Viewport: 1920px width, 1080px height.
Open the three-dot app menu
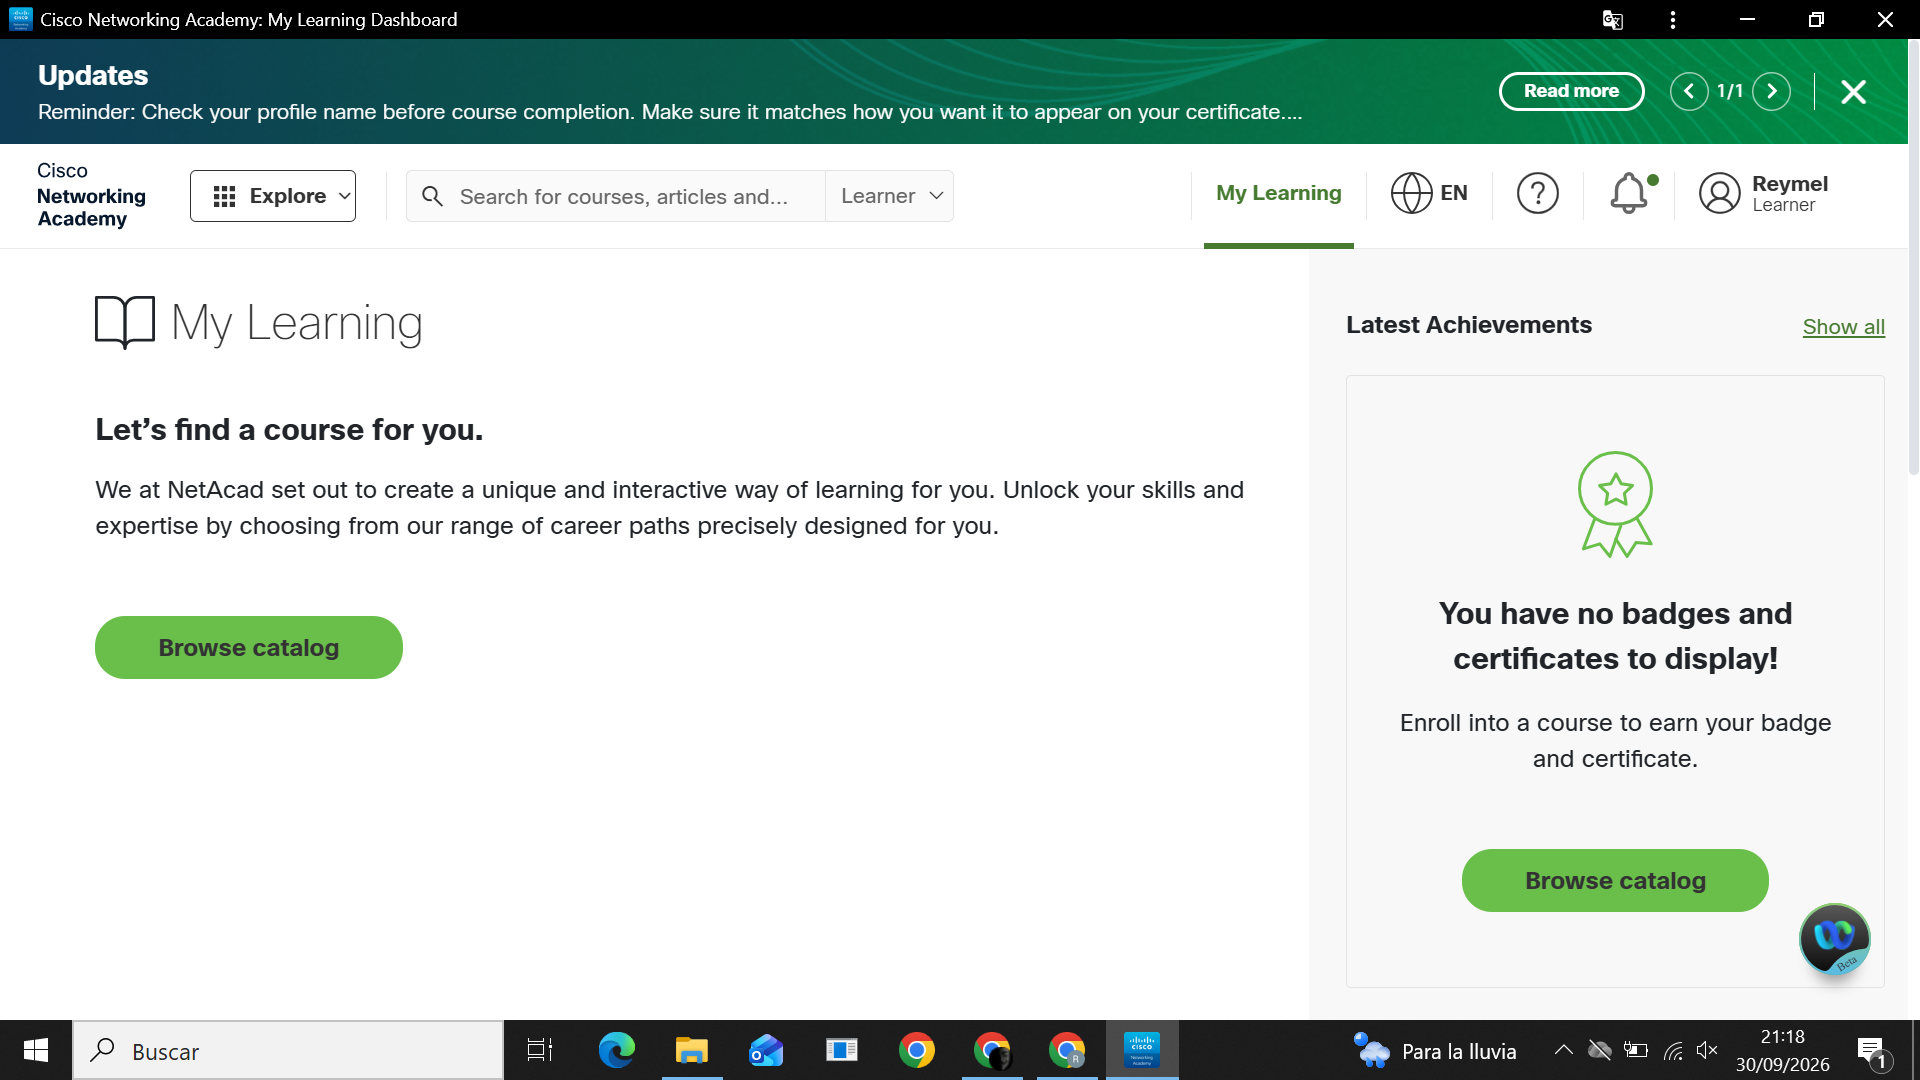click(1672, 20)
